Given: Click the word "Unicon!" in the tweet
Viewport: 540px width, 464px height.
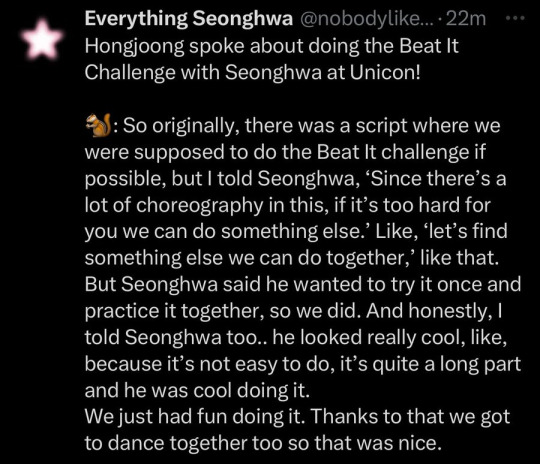Looking at the screenshot, I should 385,72.
